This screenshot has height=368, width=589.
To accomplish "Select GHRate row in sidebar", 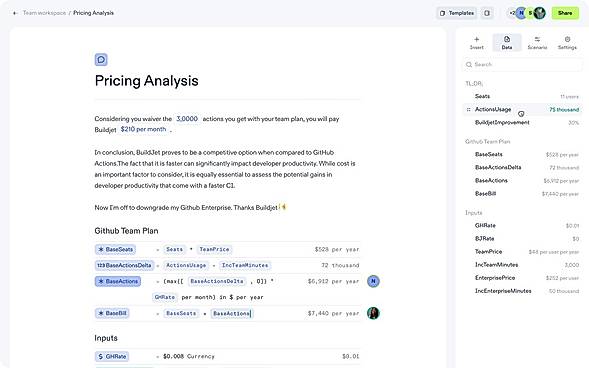I will tap(522, 226).
